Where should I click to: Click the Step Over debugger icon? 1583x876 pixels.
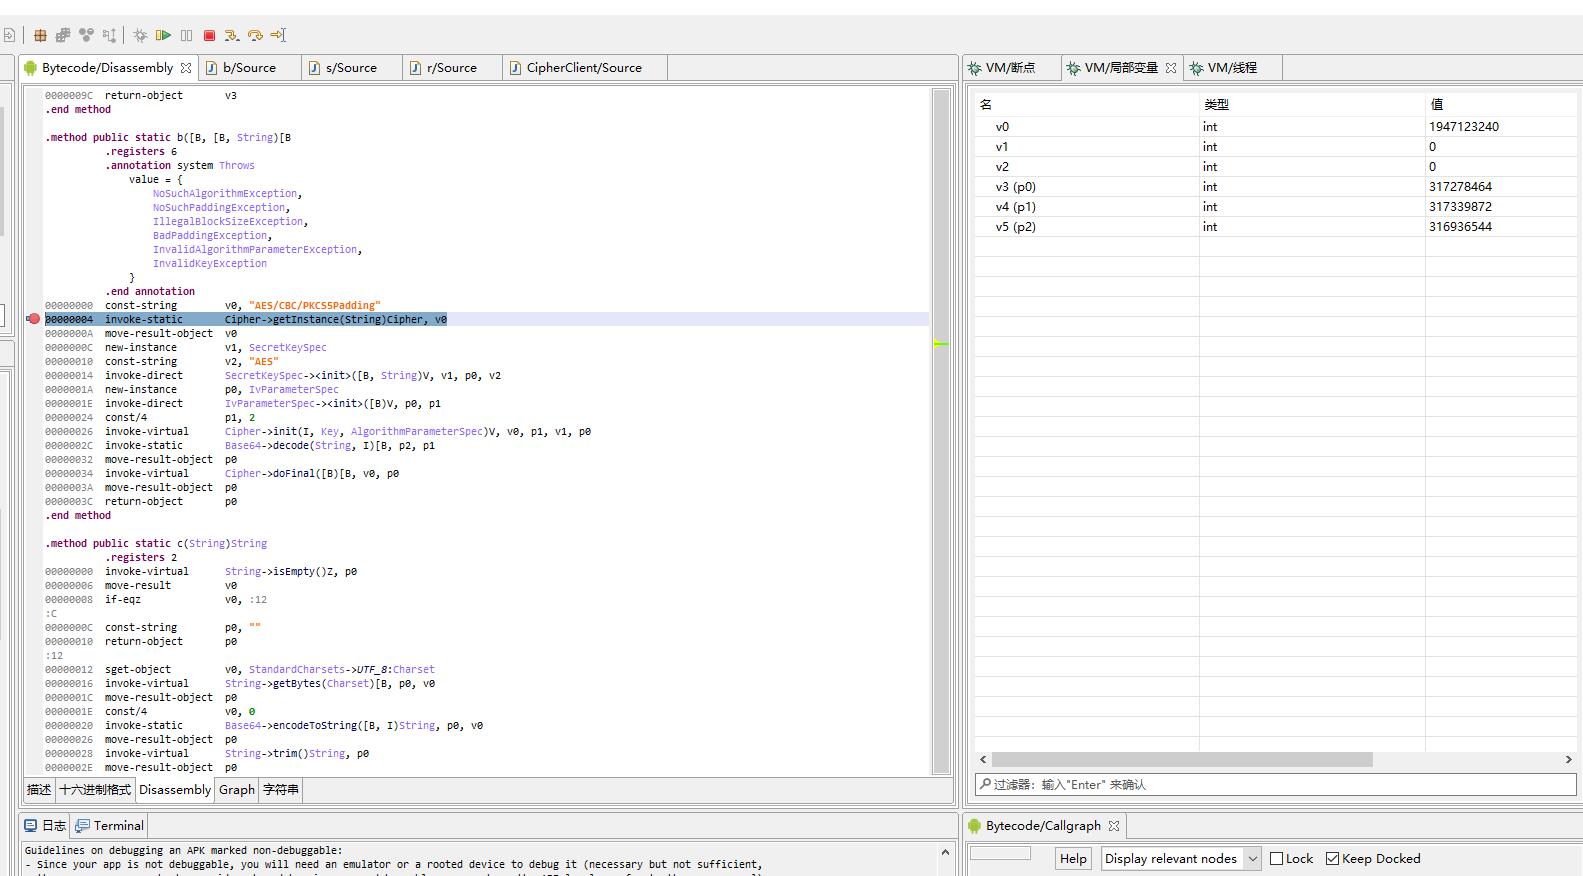(x=255, y=35)
